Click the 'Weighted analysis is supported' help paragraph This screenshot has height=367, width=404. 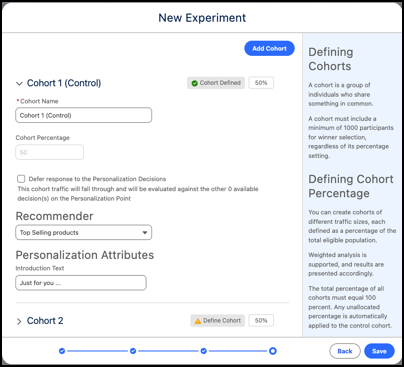tap(346, 264)
